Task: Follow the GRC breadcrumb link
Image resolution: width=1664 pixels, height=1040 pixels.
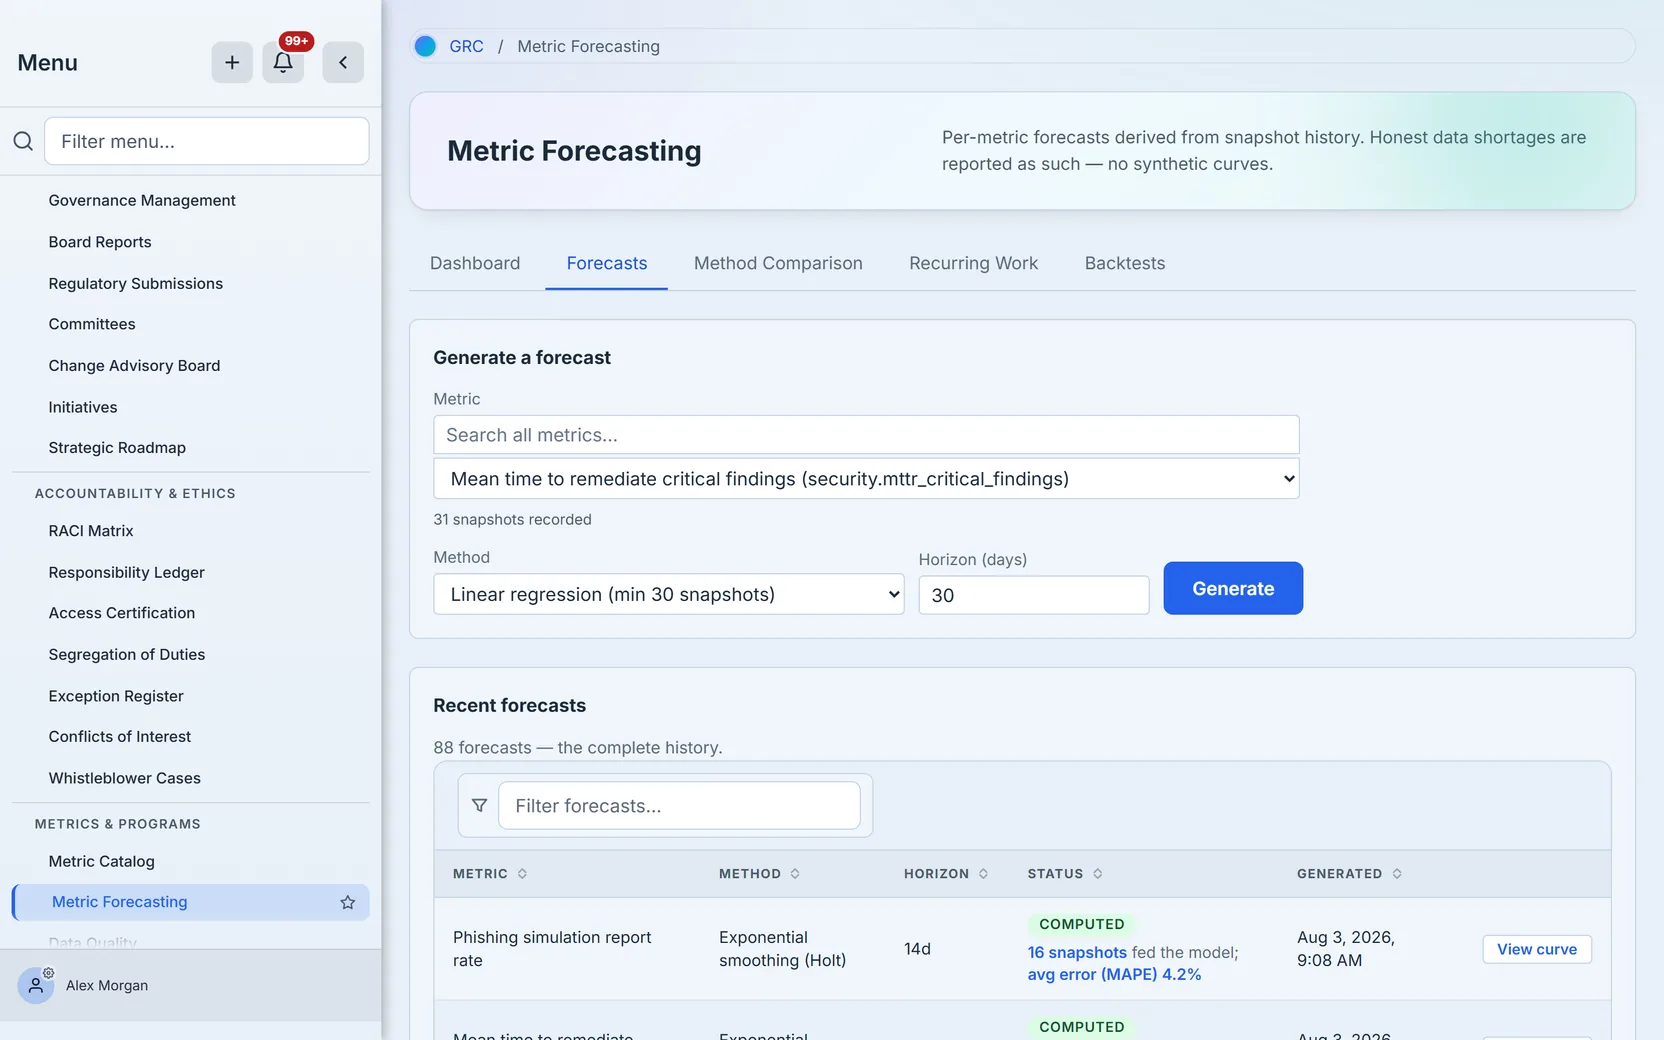Action: 466,46
